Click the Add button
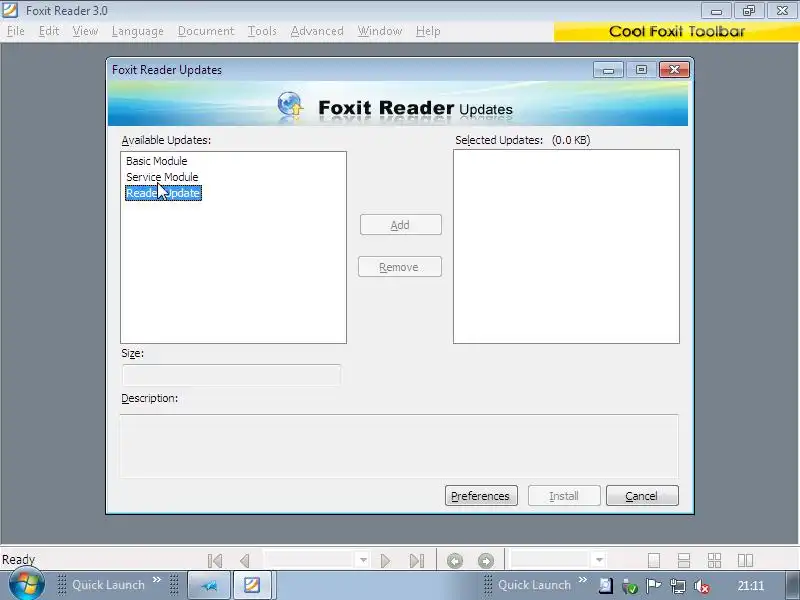The image size is (800, 600). pos(401,225)
